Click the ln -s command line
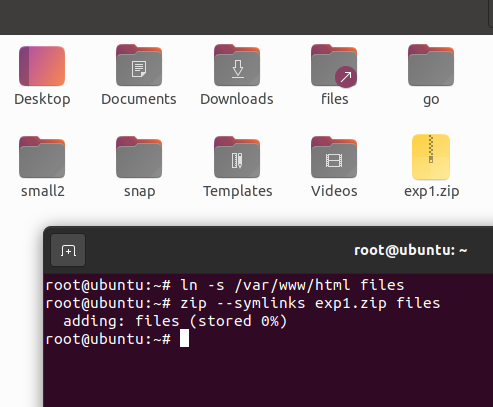This screenshot has height=407, width=493. coord(225,285)
